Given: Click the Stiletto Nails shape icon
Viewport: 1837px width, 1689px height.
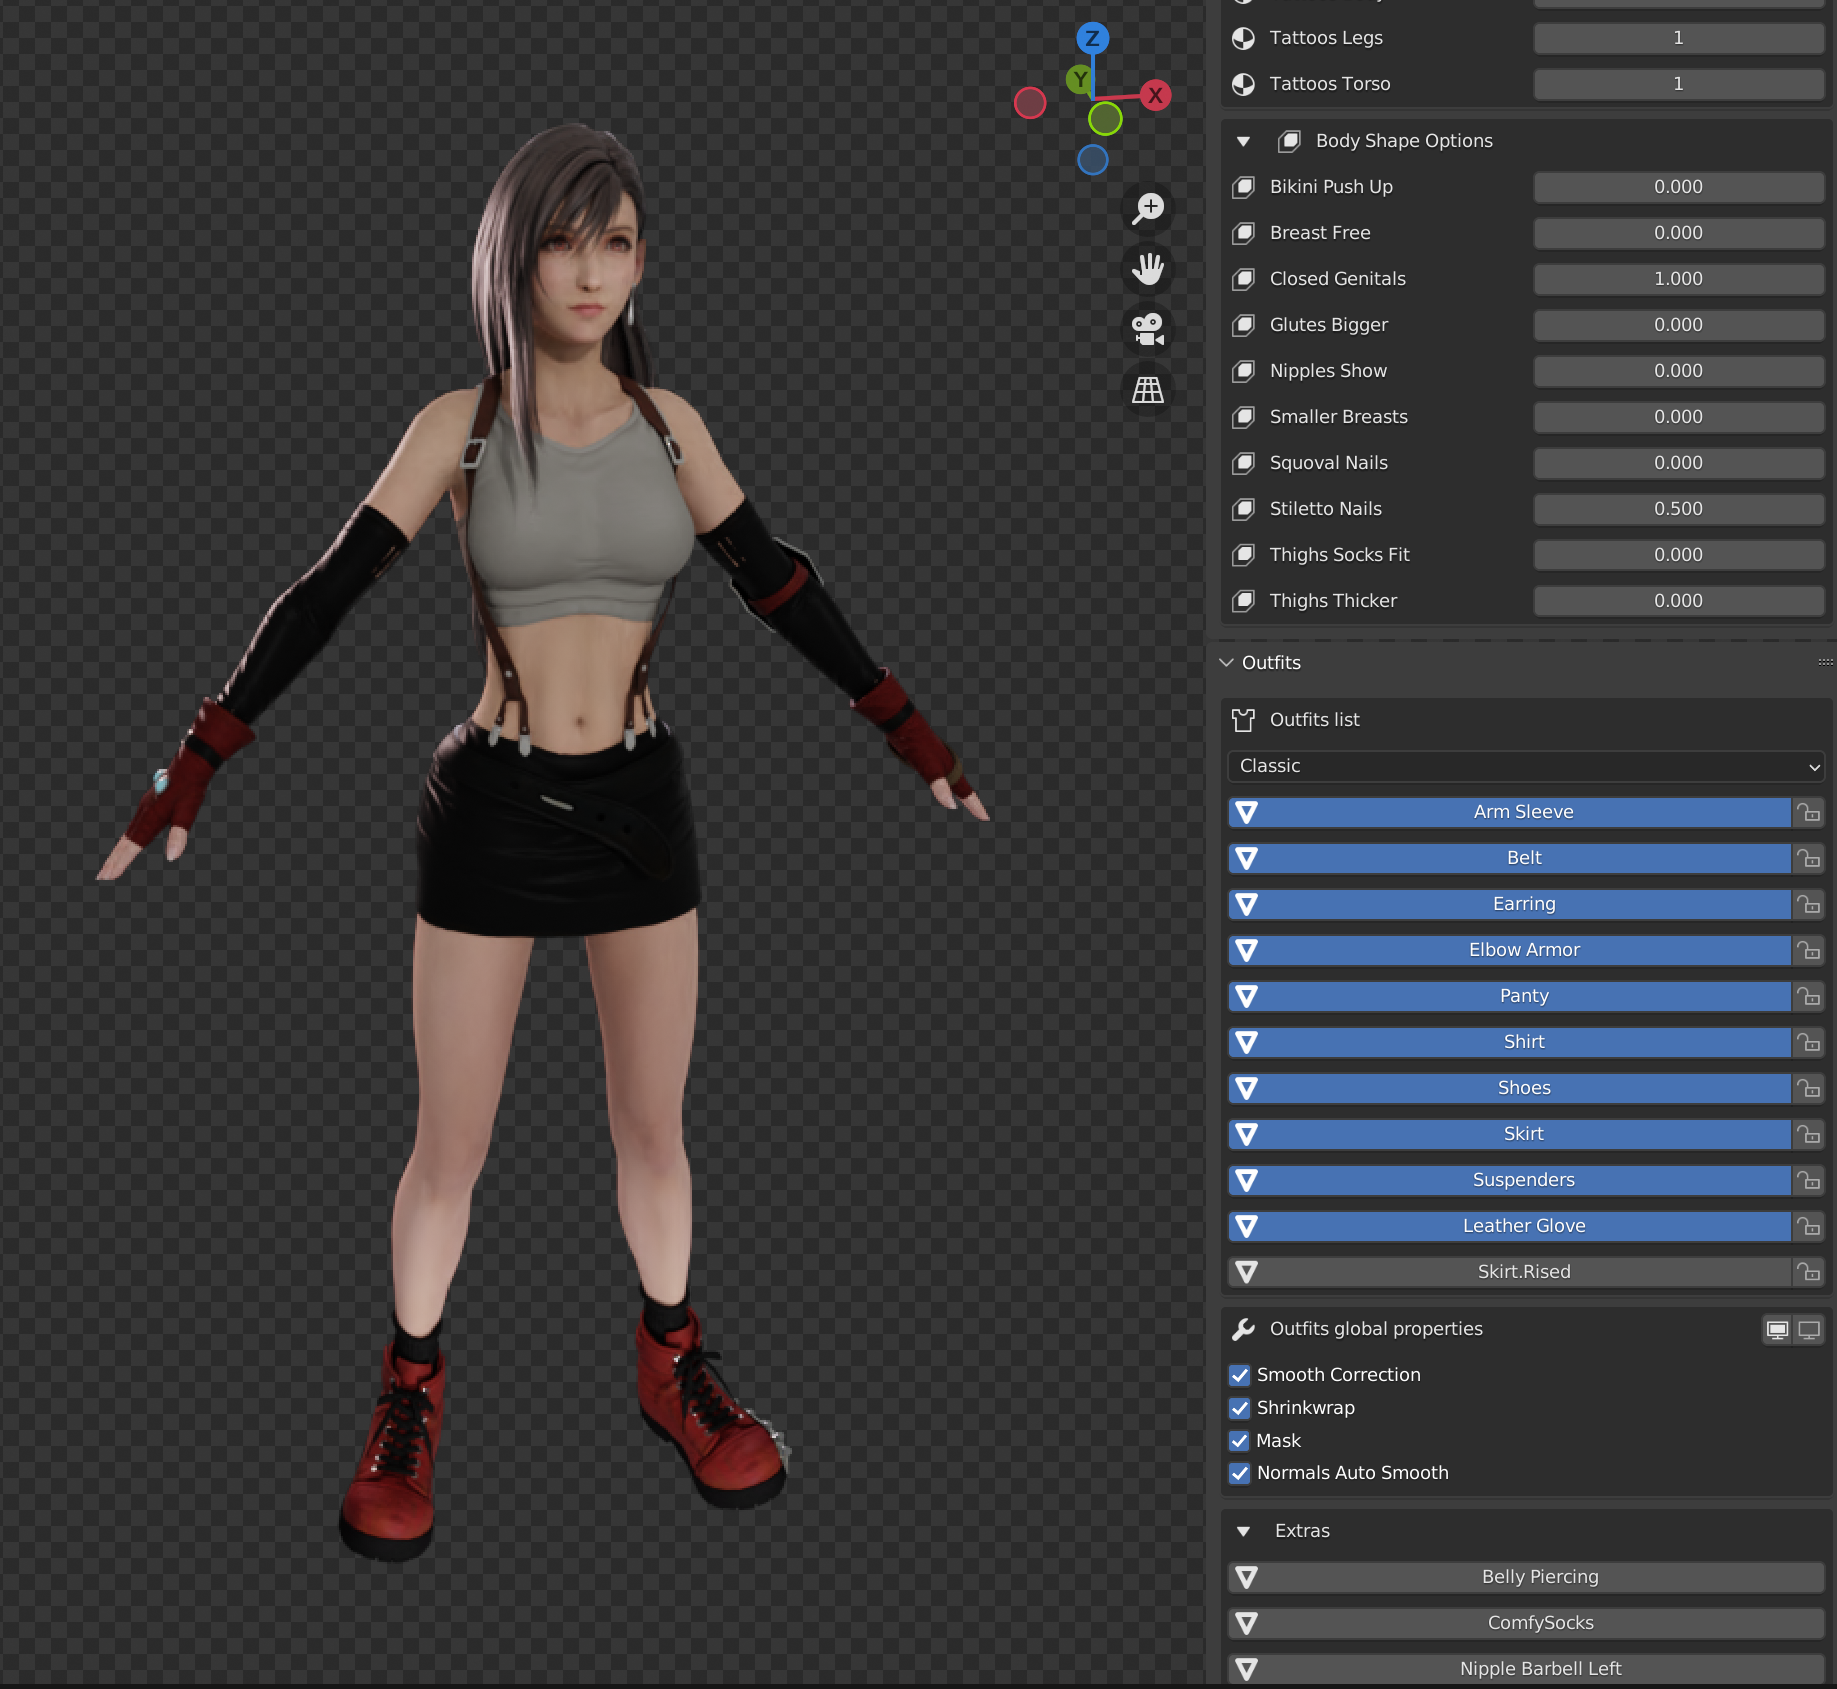Looking at the screenshot, I should tap(1243, 509).
